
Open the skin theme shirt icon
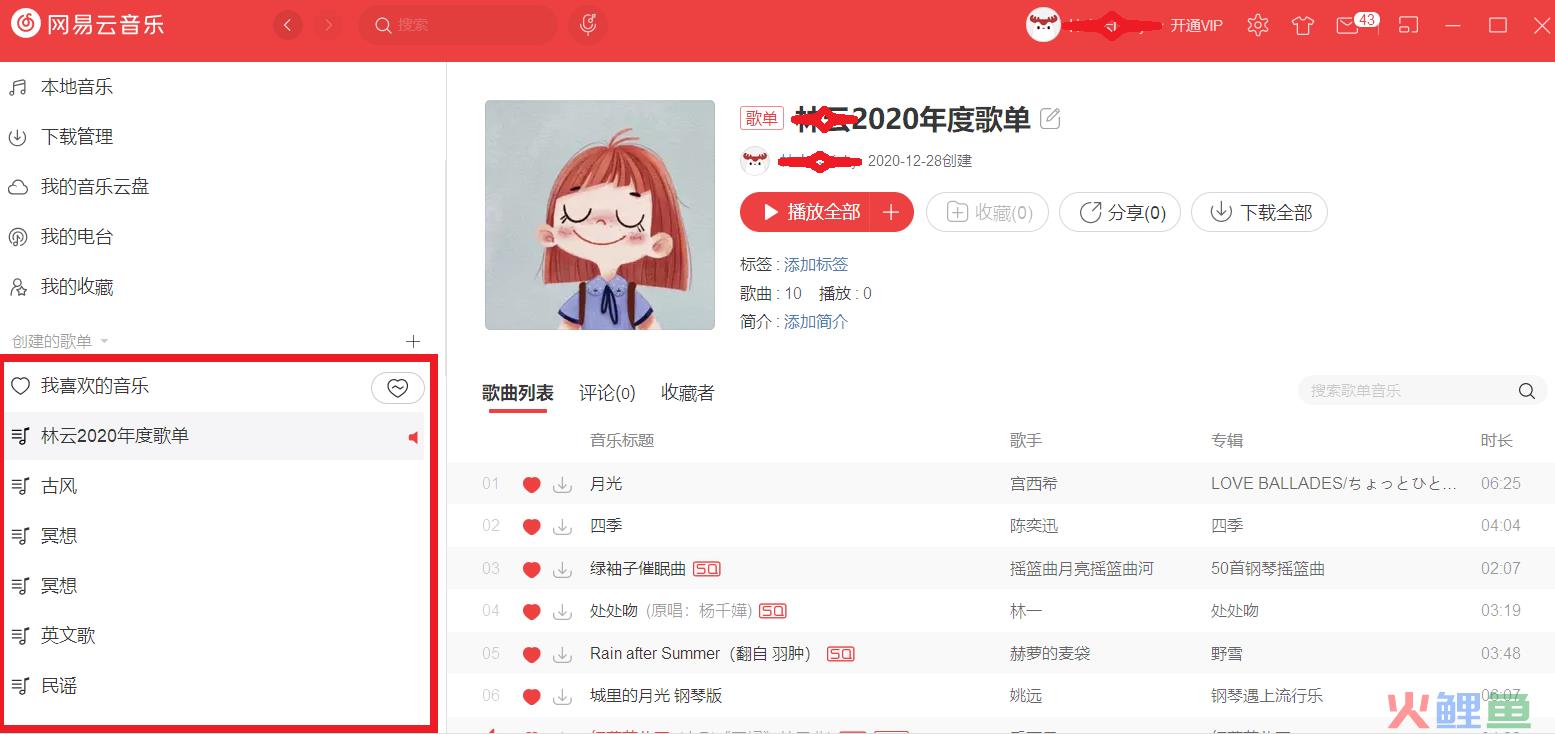pyautogui.click(x=1302, y=25)
